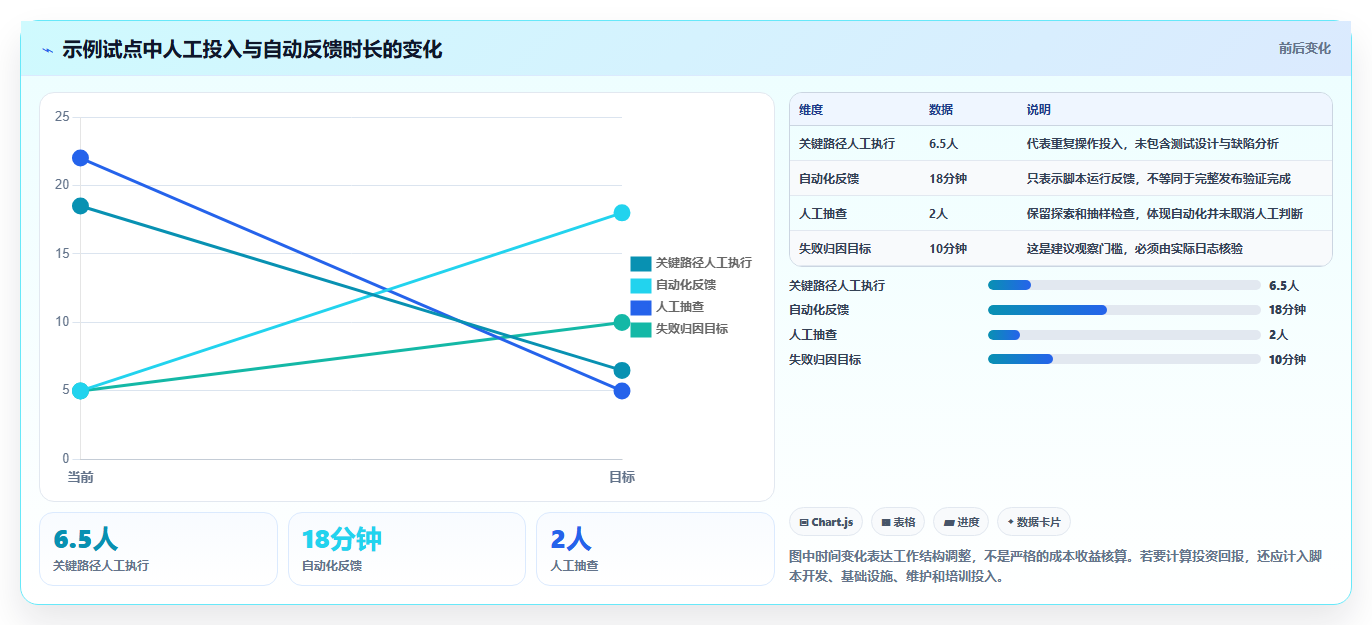Click the icon in the 表格 chip

tap(886, 522)
